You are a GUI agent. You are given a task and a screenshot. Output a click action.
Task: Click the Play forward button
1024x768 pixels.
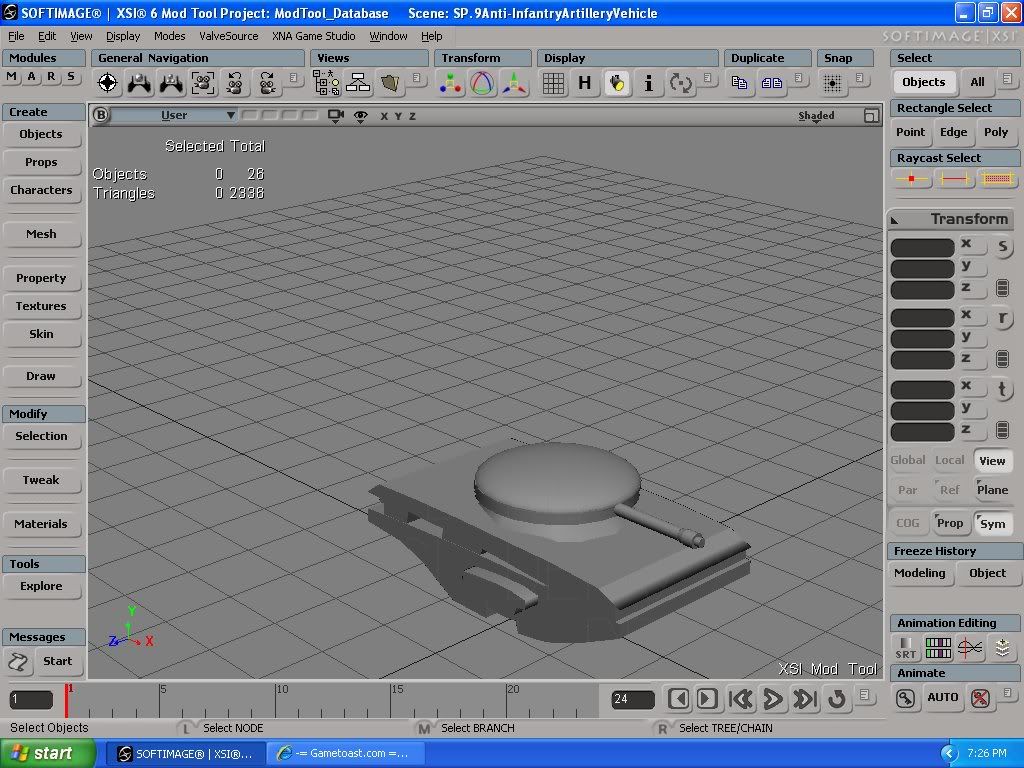[x=773, y=699]
